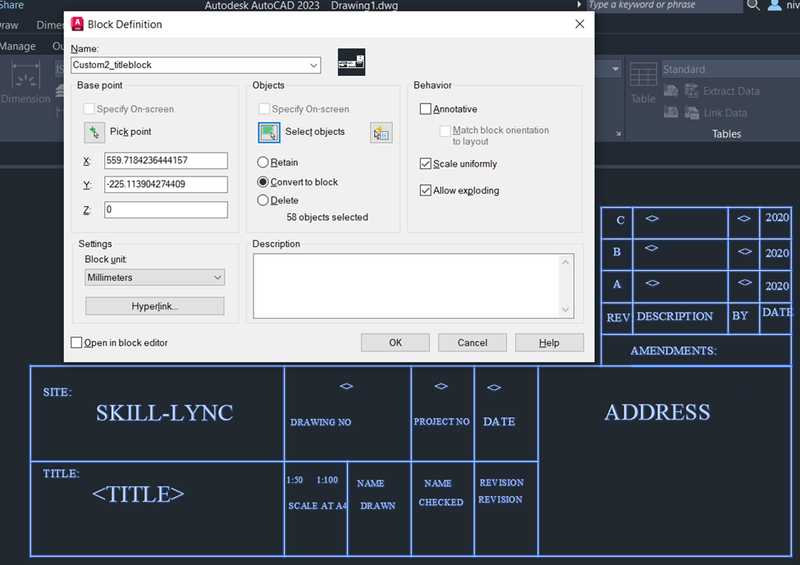Expand the block Name dropdown
The width and height of the screenshot is (800, 565).
[x=314, y=65]
